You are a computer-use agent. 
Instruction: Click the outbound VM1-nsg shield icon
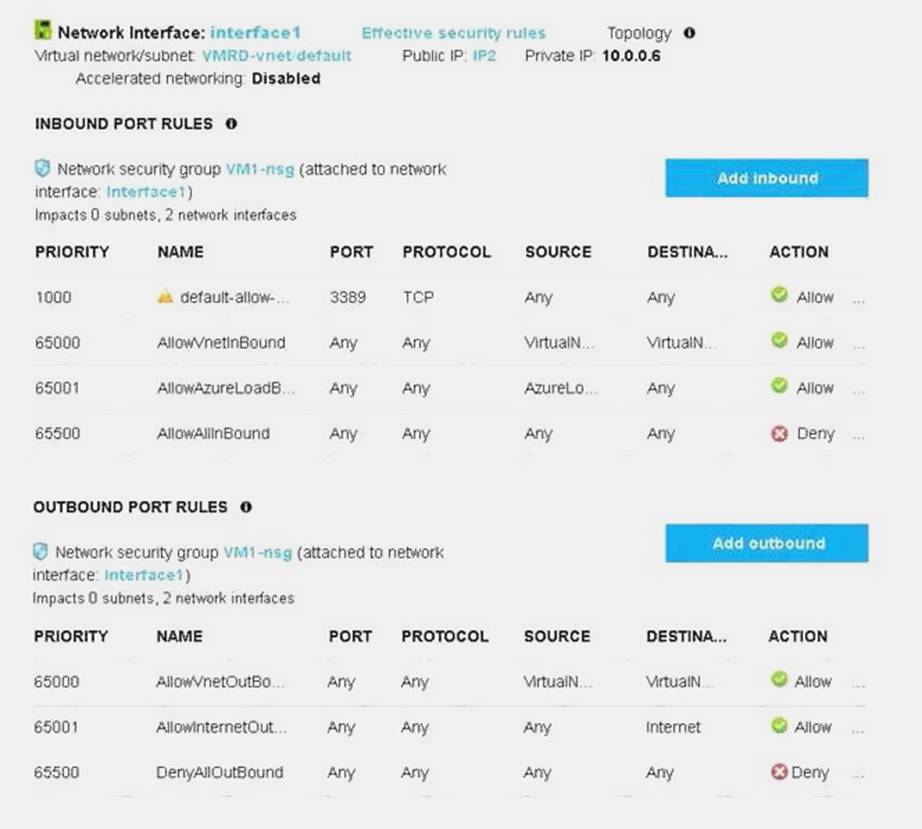pos(41,552)
